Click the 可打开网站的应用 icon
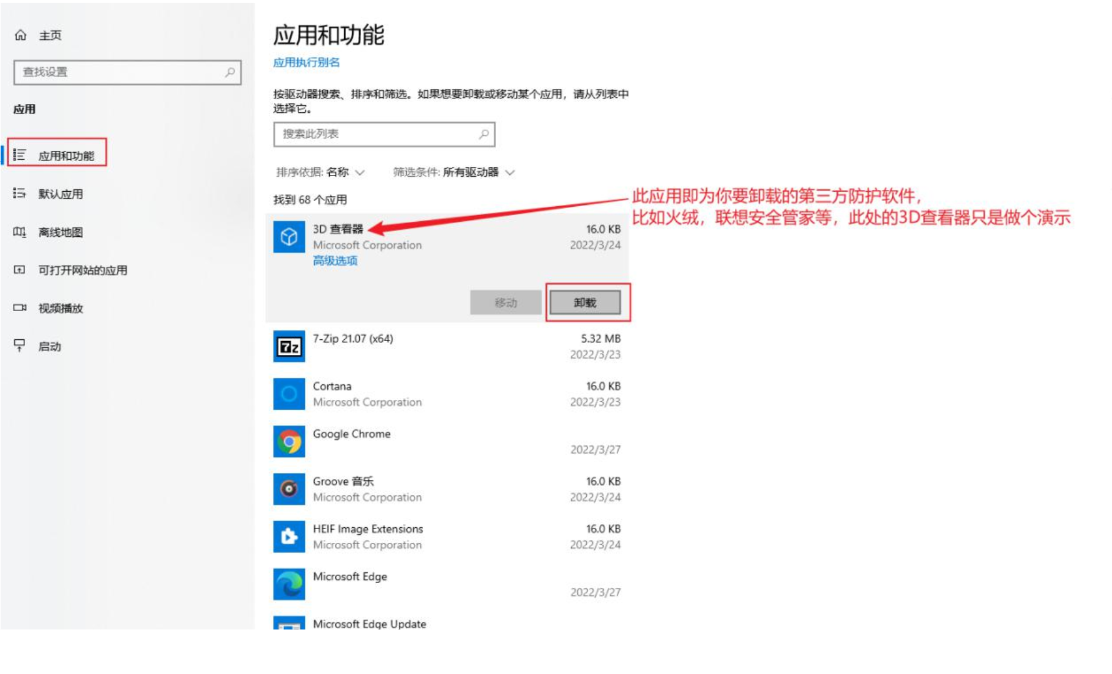 click(x=20, y=270)
